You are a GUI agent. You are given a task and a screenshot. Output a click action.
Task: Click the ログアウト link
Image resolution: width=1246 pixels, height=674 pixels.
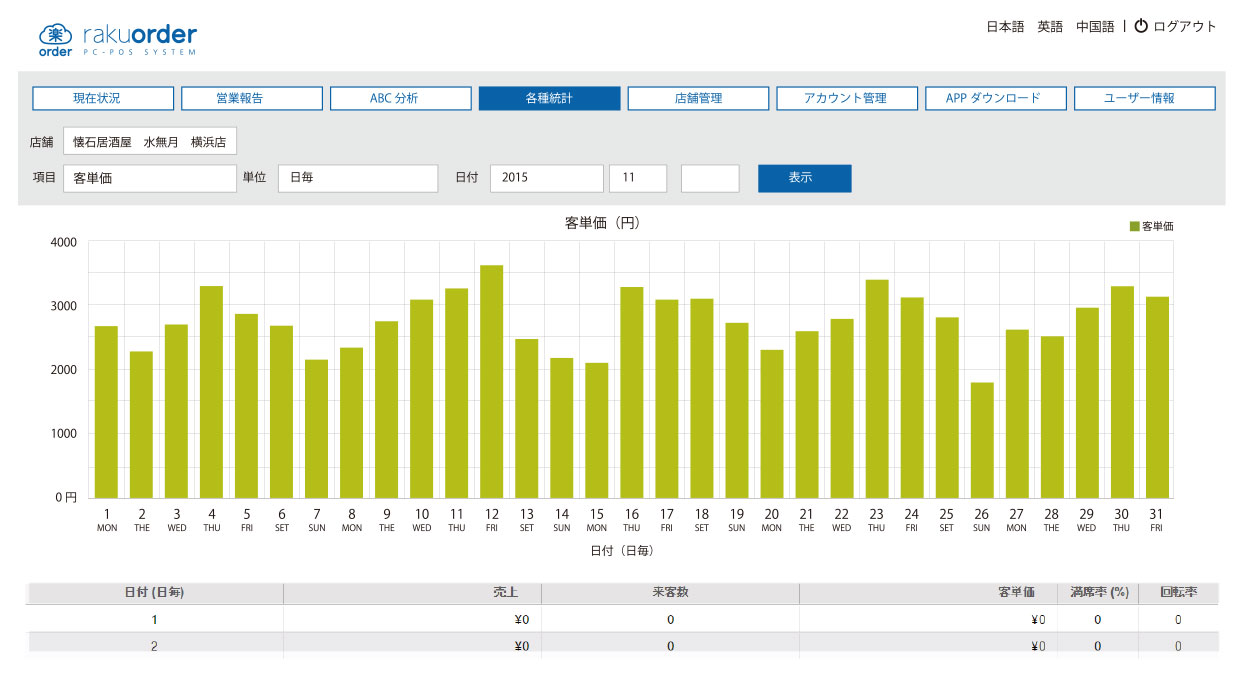coord(1185,27)
